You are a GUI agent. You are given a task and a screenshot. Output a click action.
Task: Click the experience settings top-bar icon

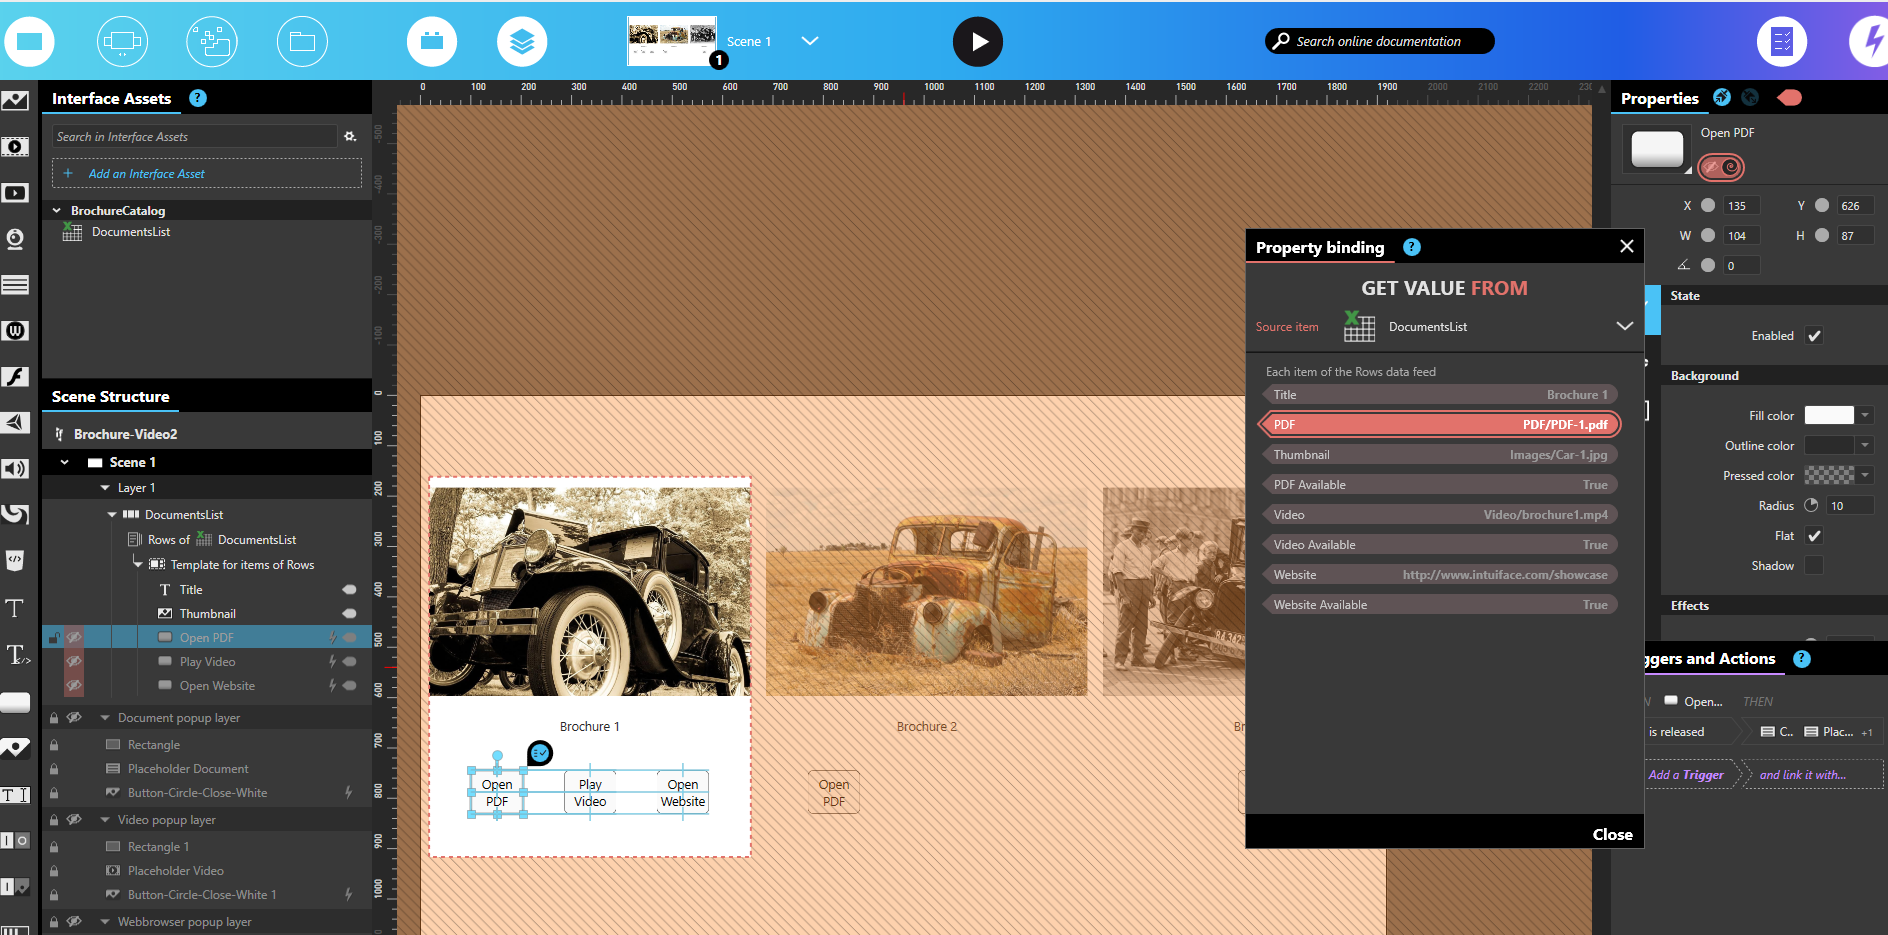tap(123, 42)
